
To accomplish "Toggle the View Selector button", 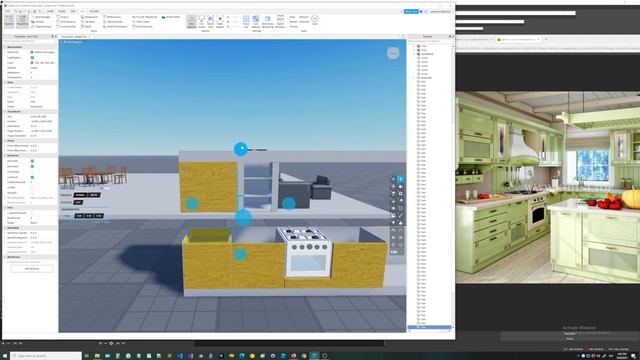I will pyautogui.click(x=191, y=22).
